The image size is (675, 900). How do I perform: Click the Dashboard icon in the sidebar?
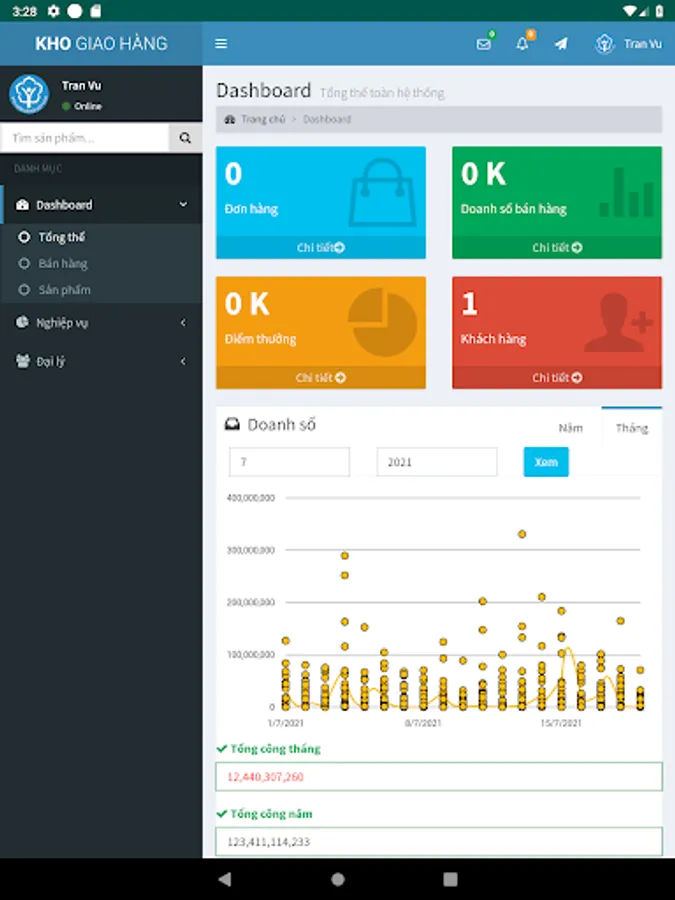(22, 205)
